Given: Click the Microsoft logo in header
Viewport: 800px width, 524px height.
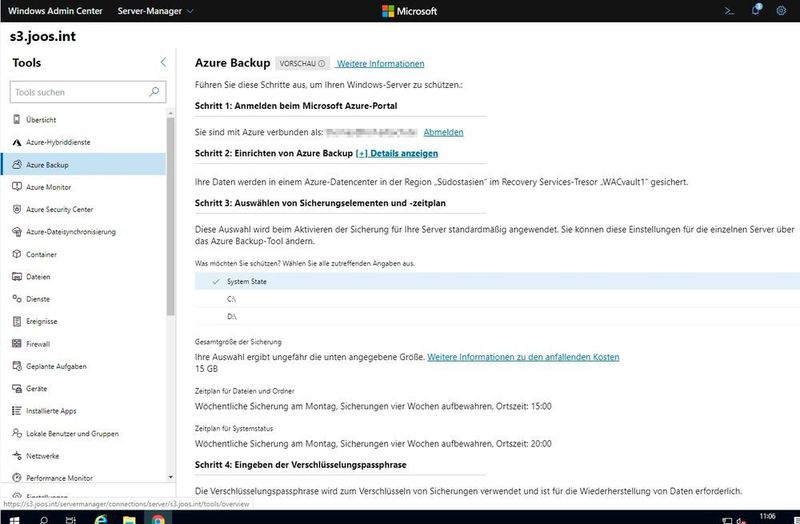Looking at the screenshot, I should (x=410, y=11).
